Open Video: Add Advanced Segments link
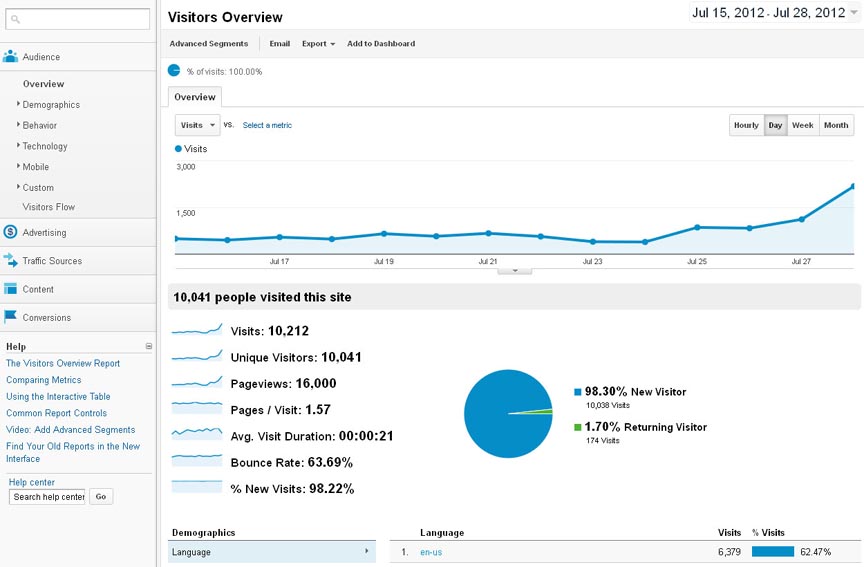 pyautogui.click(x=71, y=429)
